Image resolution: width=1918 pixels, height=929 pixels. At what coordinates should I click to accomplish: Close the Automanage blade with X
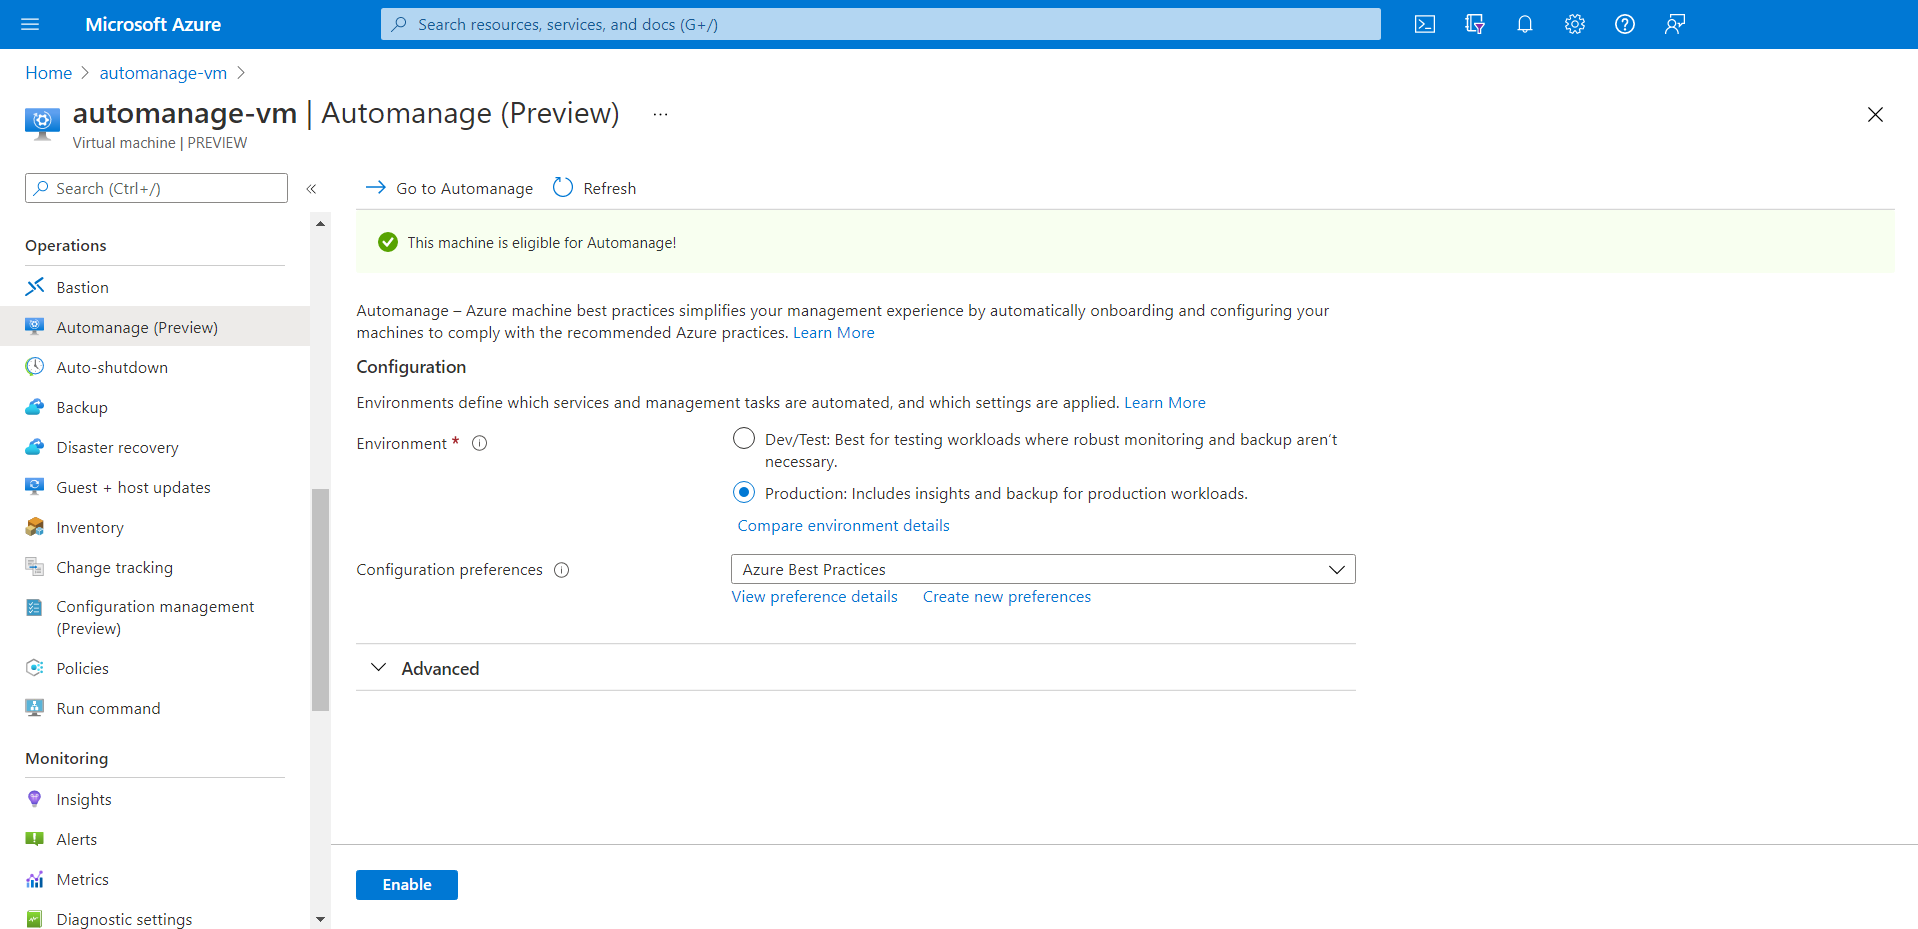pyautogui.click(x=1875, y=115)
